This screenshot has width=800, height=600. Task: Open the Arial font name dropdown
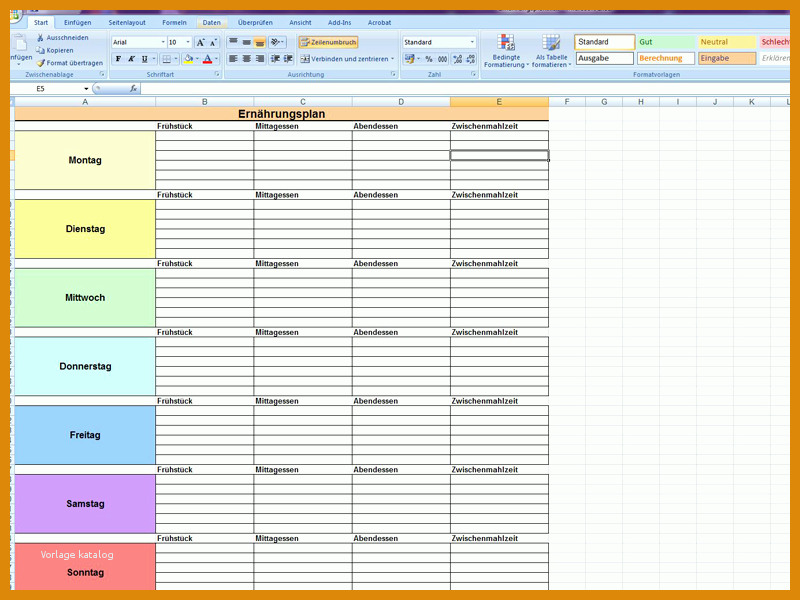(163, 42)
